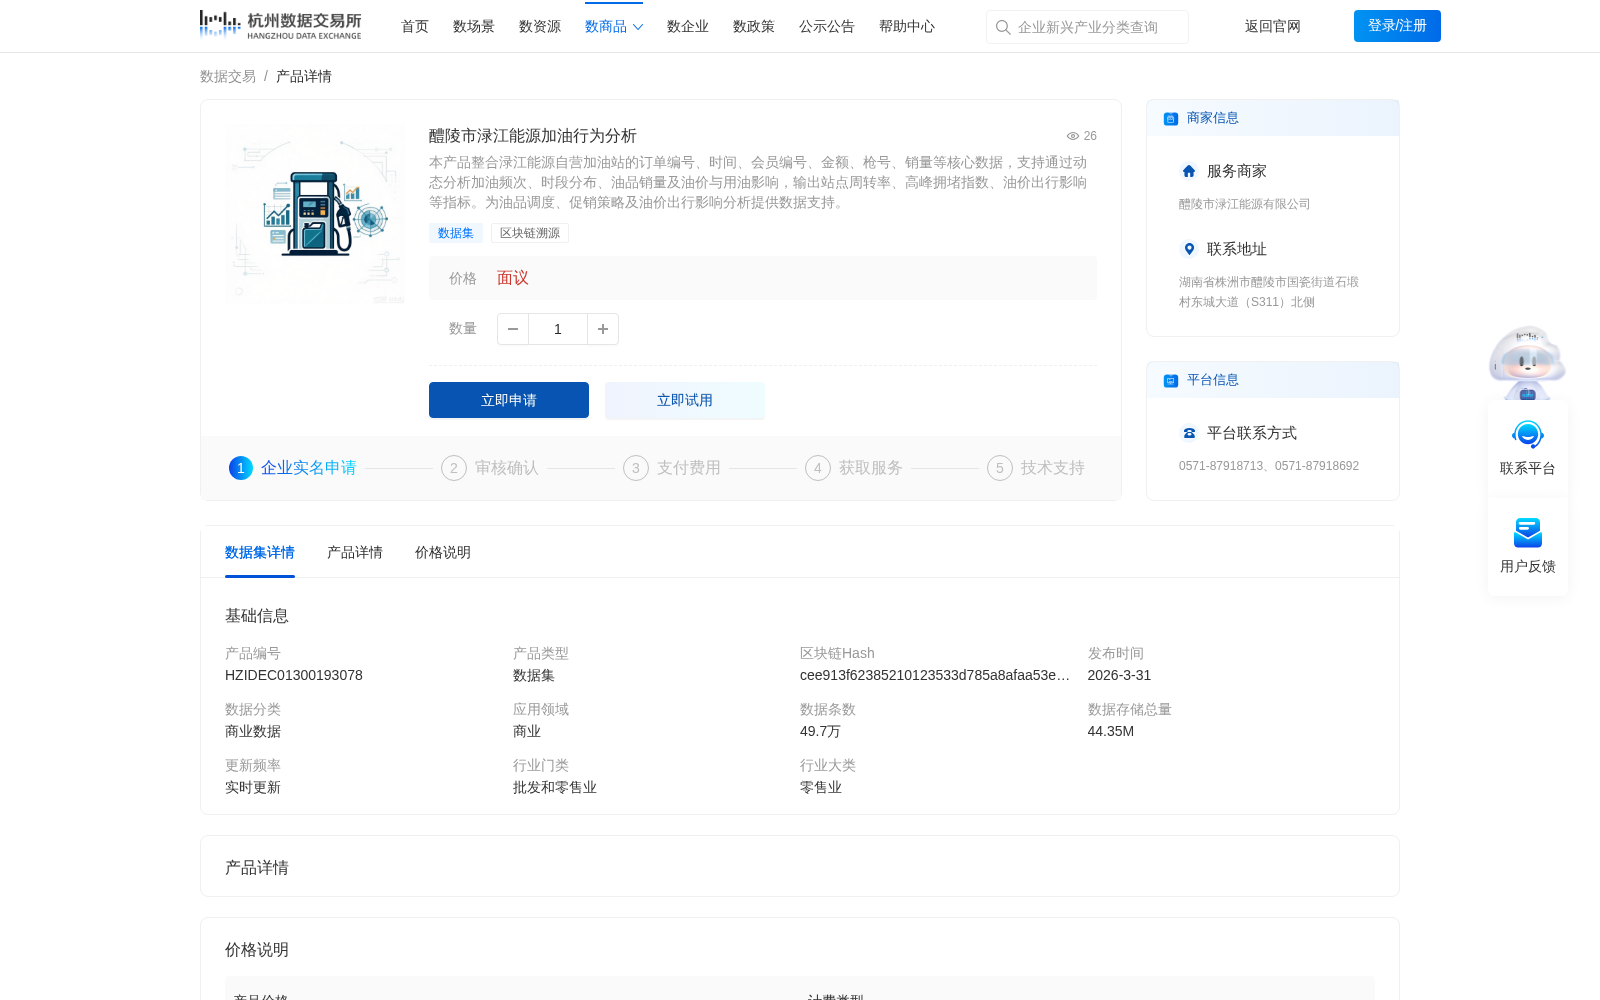1600x1000 pixels.
Task: Open 数资源 navigation item
Action: pos(540,26)
